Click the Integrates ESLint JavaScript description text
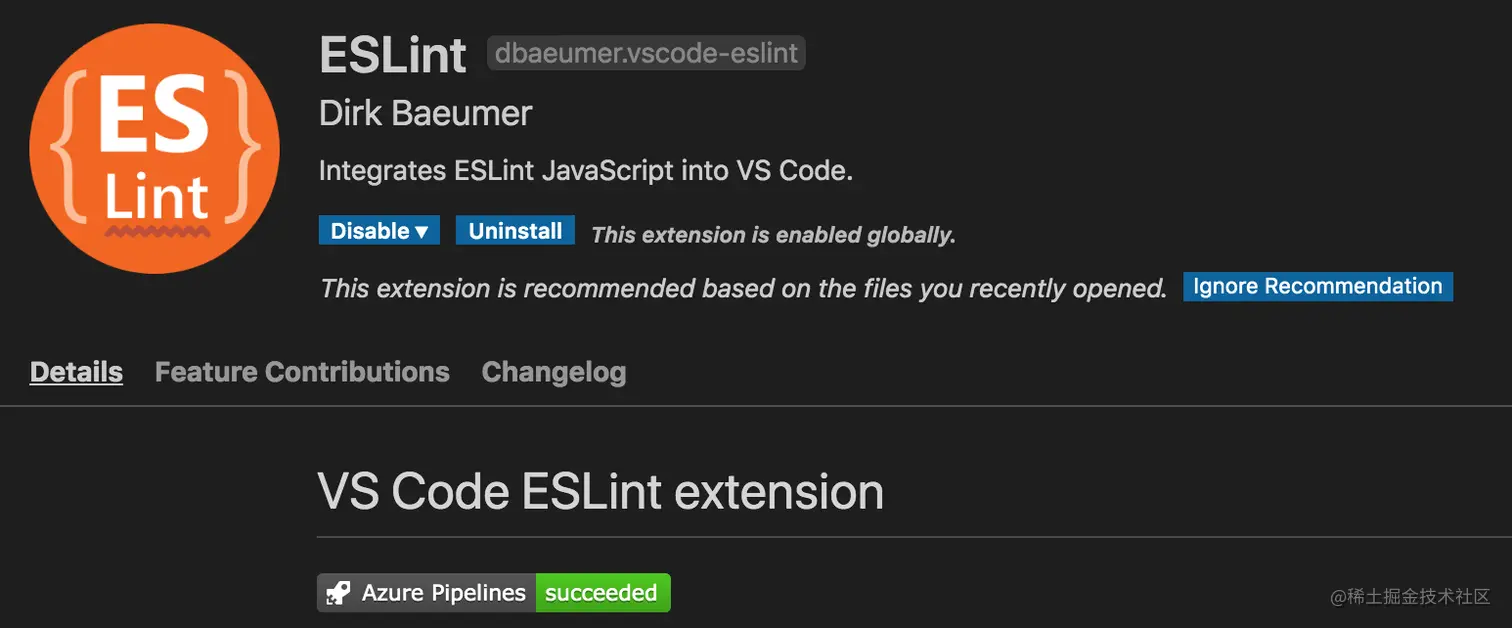 [585, 171]
